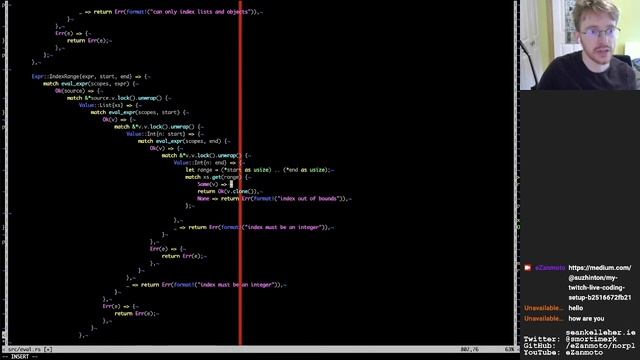The width and height of the screenshot is (640, 360).
Task: Click the src/eval.rs [+] status bar filename
Action: pos(30,349)
